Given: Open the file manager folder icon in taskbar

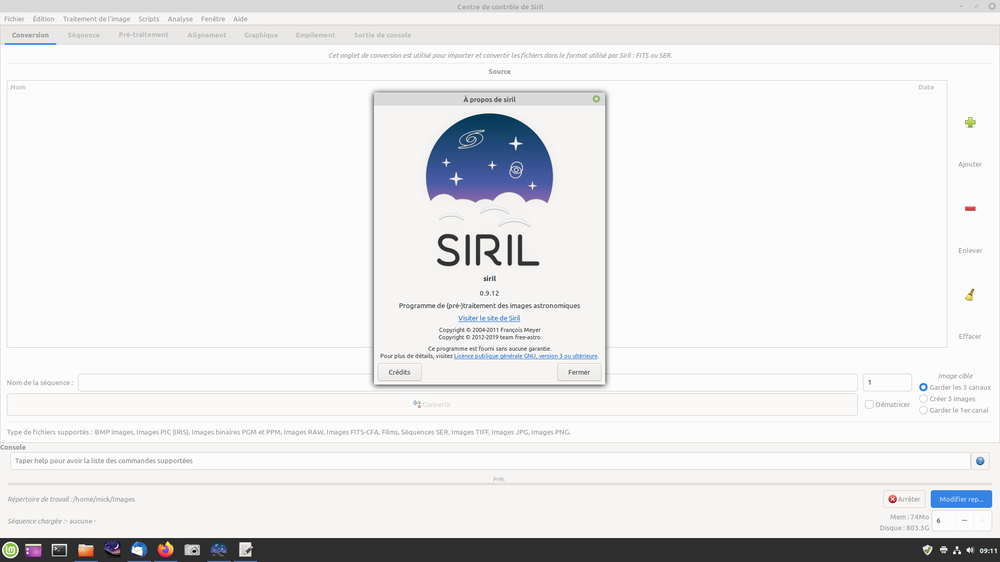Looking at the screenshot, I should 85,549.
